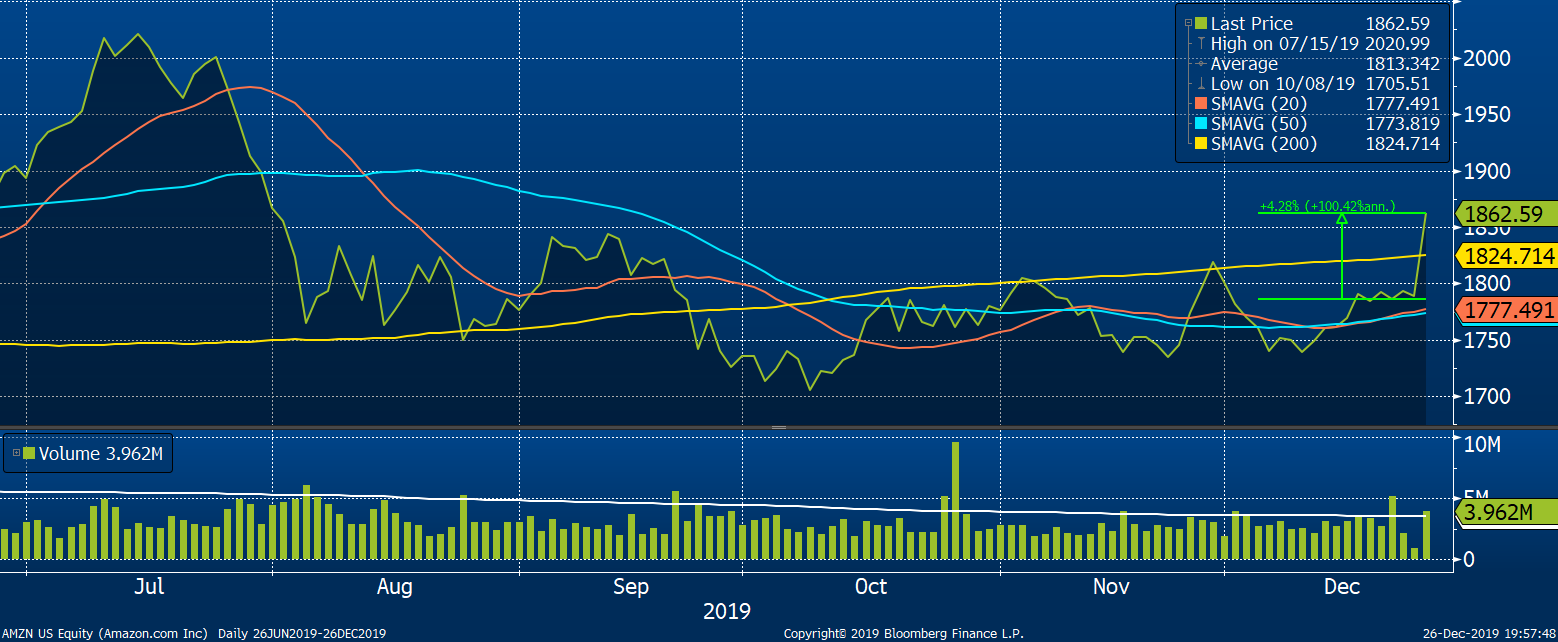Collapse the Last Price legend tree
Screen dimensions: 1558x642
click(1187, 23)
